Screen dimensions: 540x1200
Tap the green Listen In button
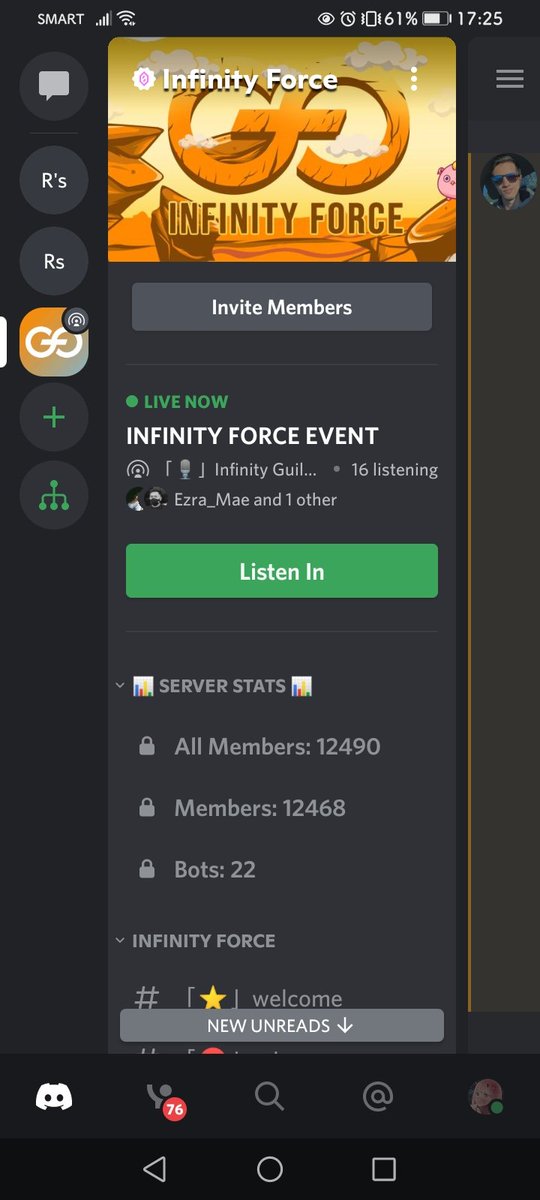282,571
